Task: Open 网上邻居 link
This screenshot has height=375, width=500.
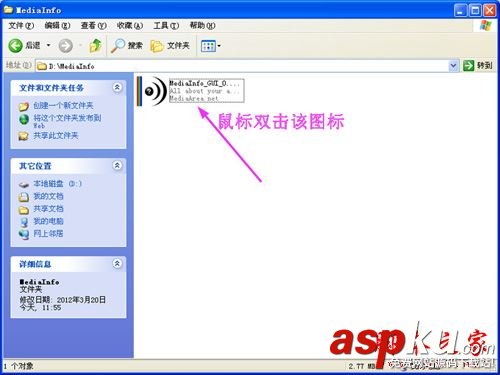Action: (48, 234)
